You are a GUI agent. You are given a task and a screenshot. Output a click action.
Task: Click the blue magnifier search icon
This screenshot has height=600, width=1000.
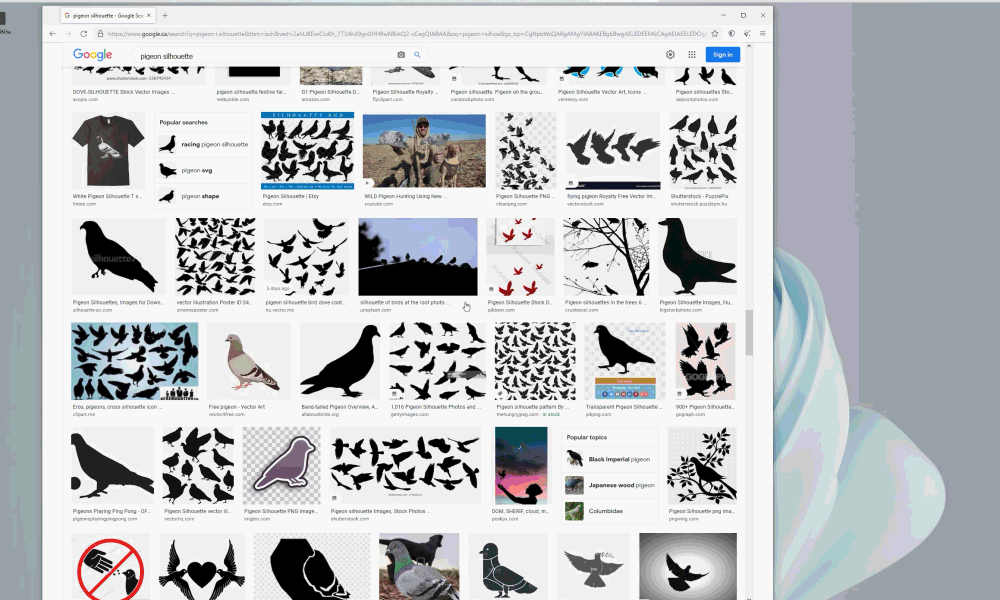coord(417,55)
